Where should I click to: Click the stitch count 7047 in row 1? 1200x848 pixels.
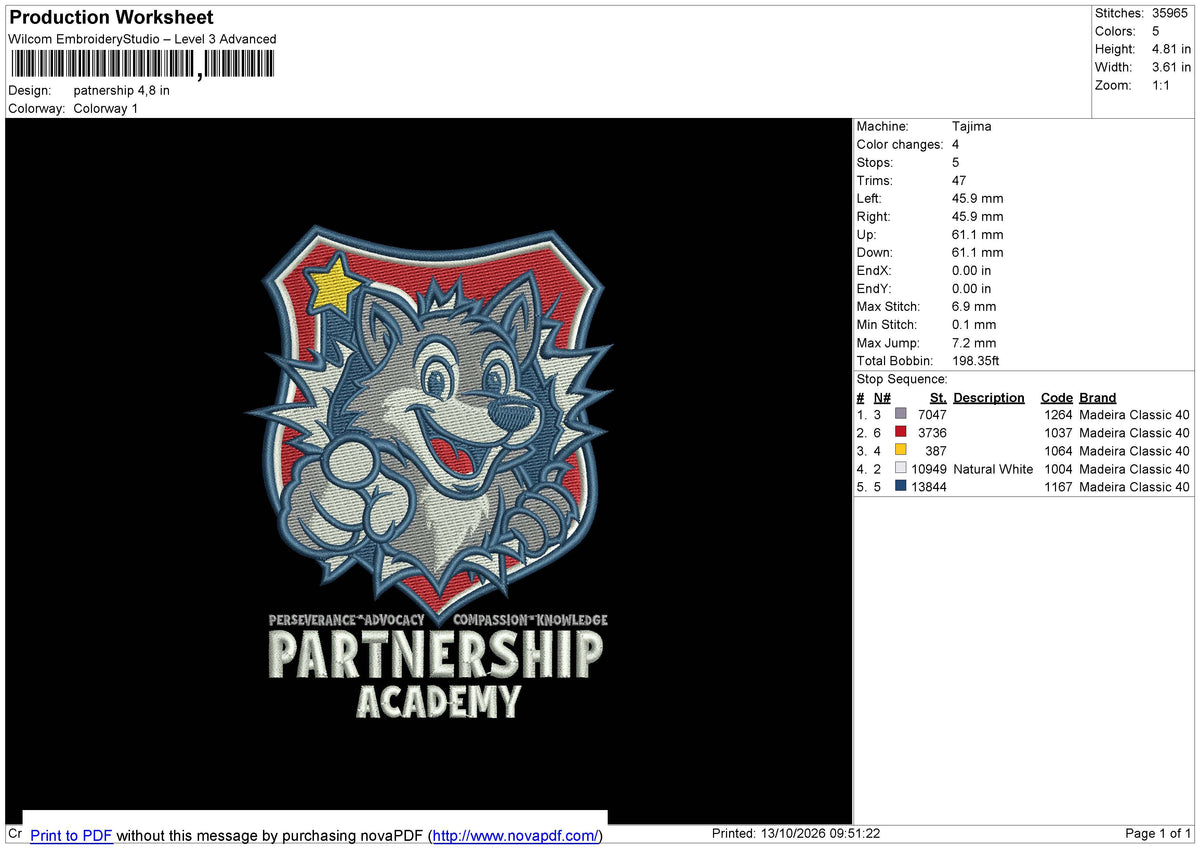pyautogui.click(x=932, y=414)
